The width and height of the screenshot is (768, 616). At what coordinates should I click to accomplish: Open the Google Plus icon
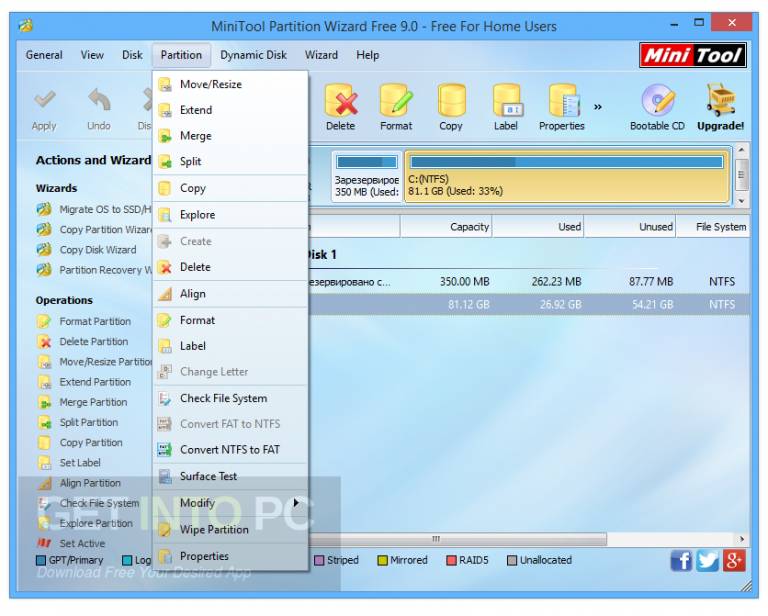click(734, 560)
